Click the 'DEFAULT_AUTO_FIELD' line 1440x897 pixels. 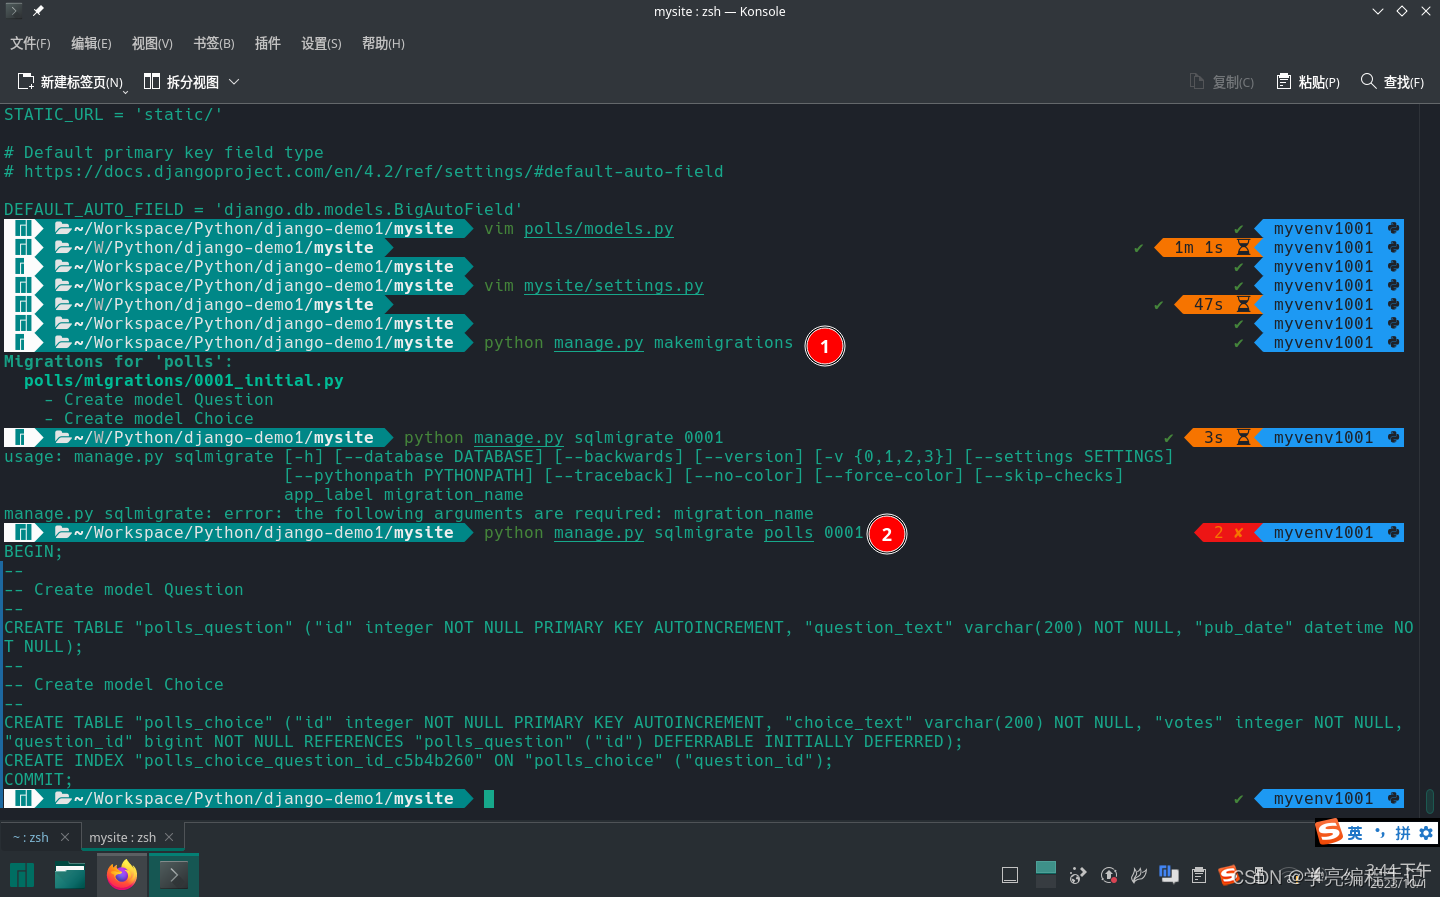click(x=264, y=209)
